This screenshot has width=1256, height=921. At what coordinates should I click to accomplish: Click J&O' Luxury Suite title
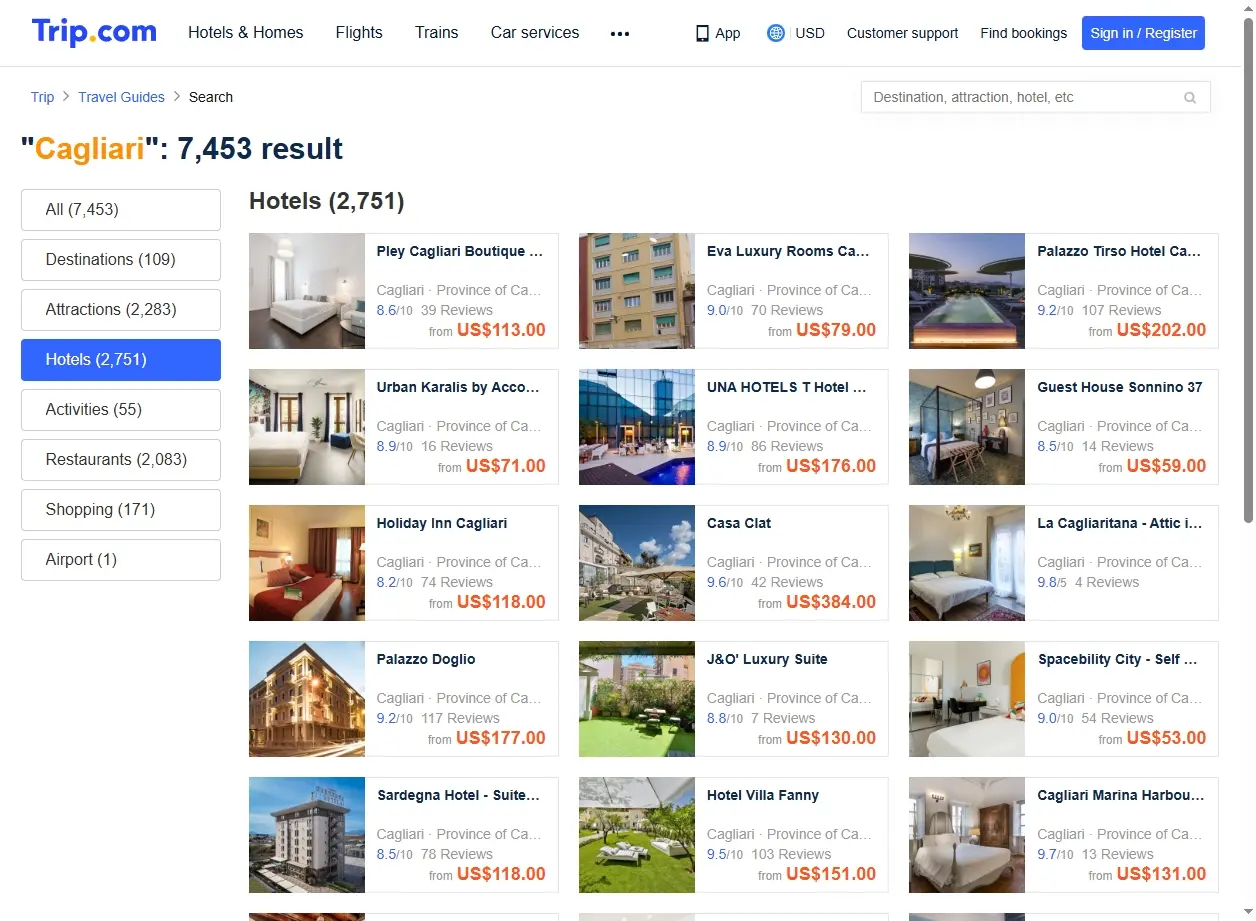point(767,659)
